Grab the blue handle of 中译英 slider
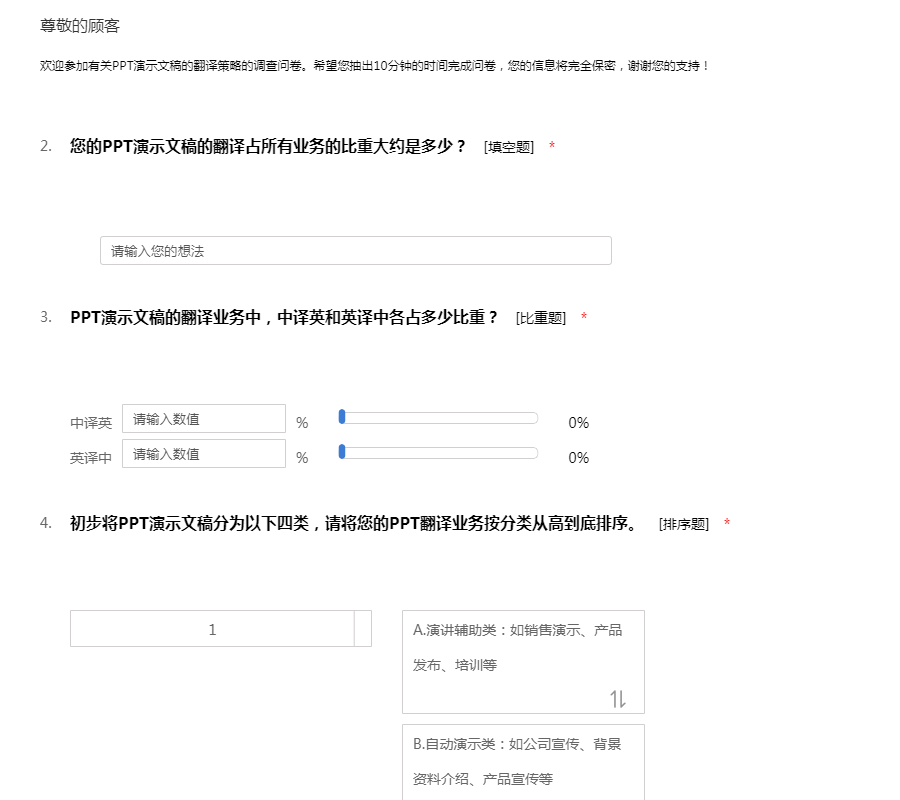 tap(342, 417)
